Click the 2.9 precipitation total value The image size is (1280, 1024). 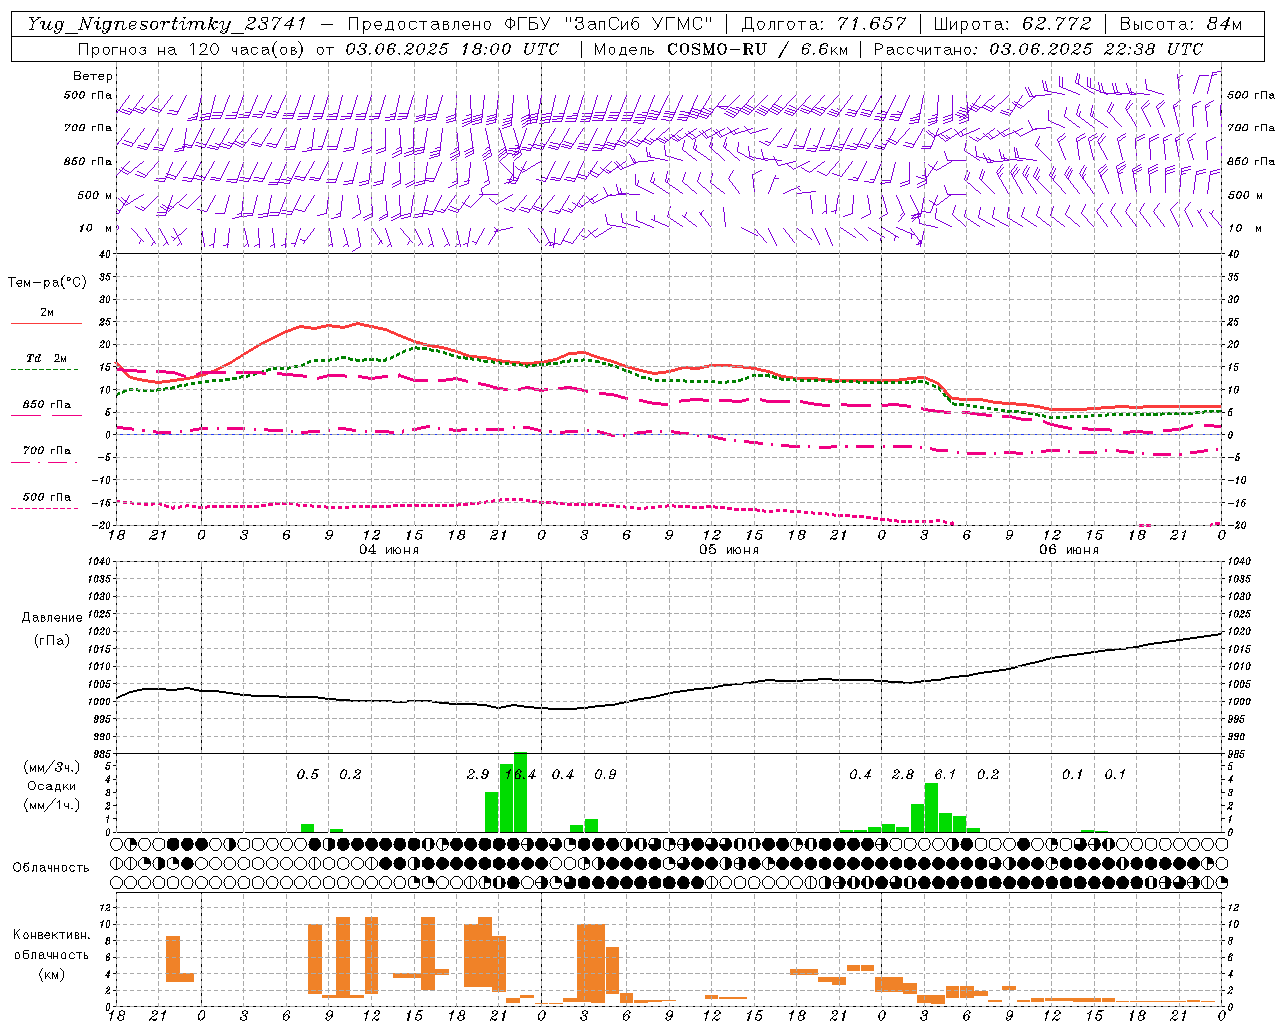point(478,774)
